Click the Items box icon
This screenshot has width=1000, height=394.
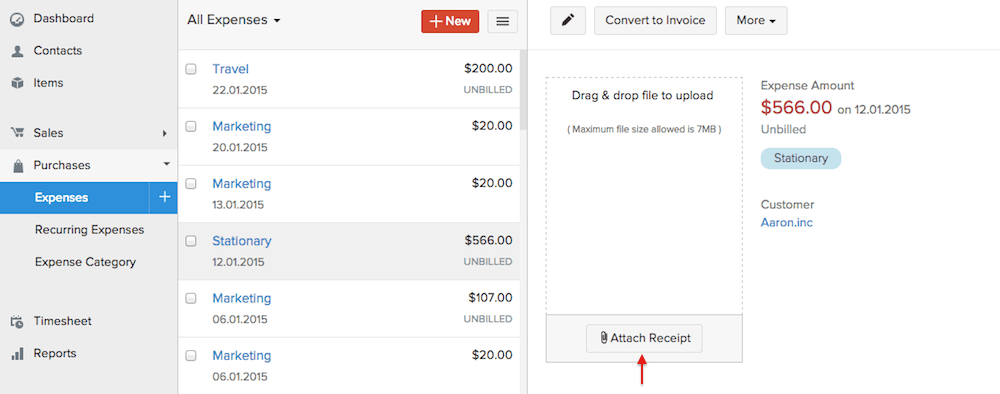(17, 83)
